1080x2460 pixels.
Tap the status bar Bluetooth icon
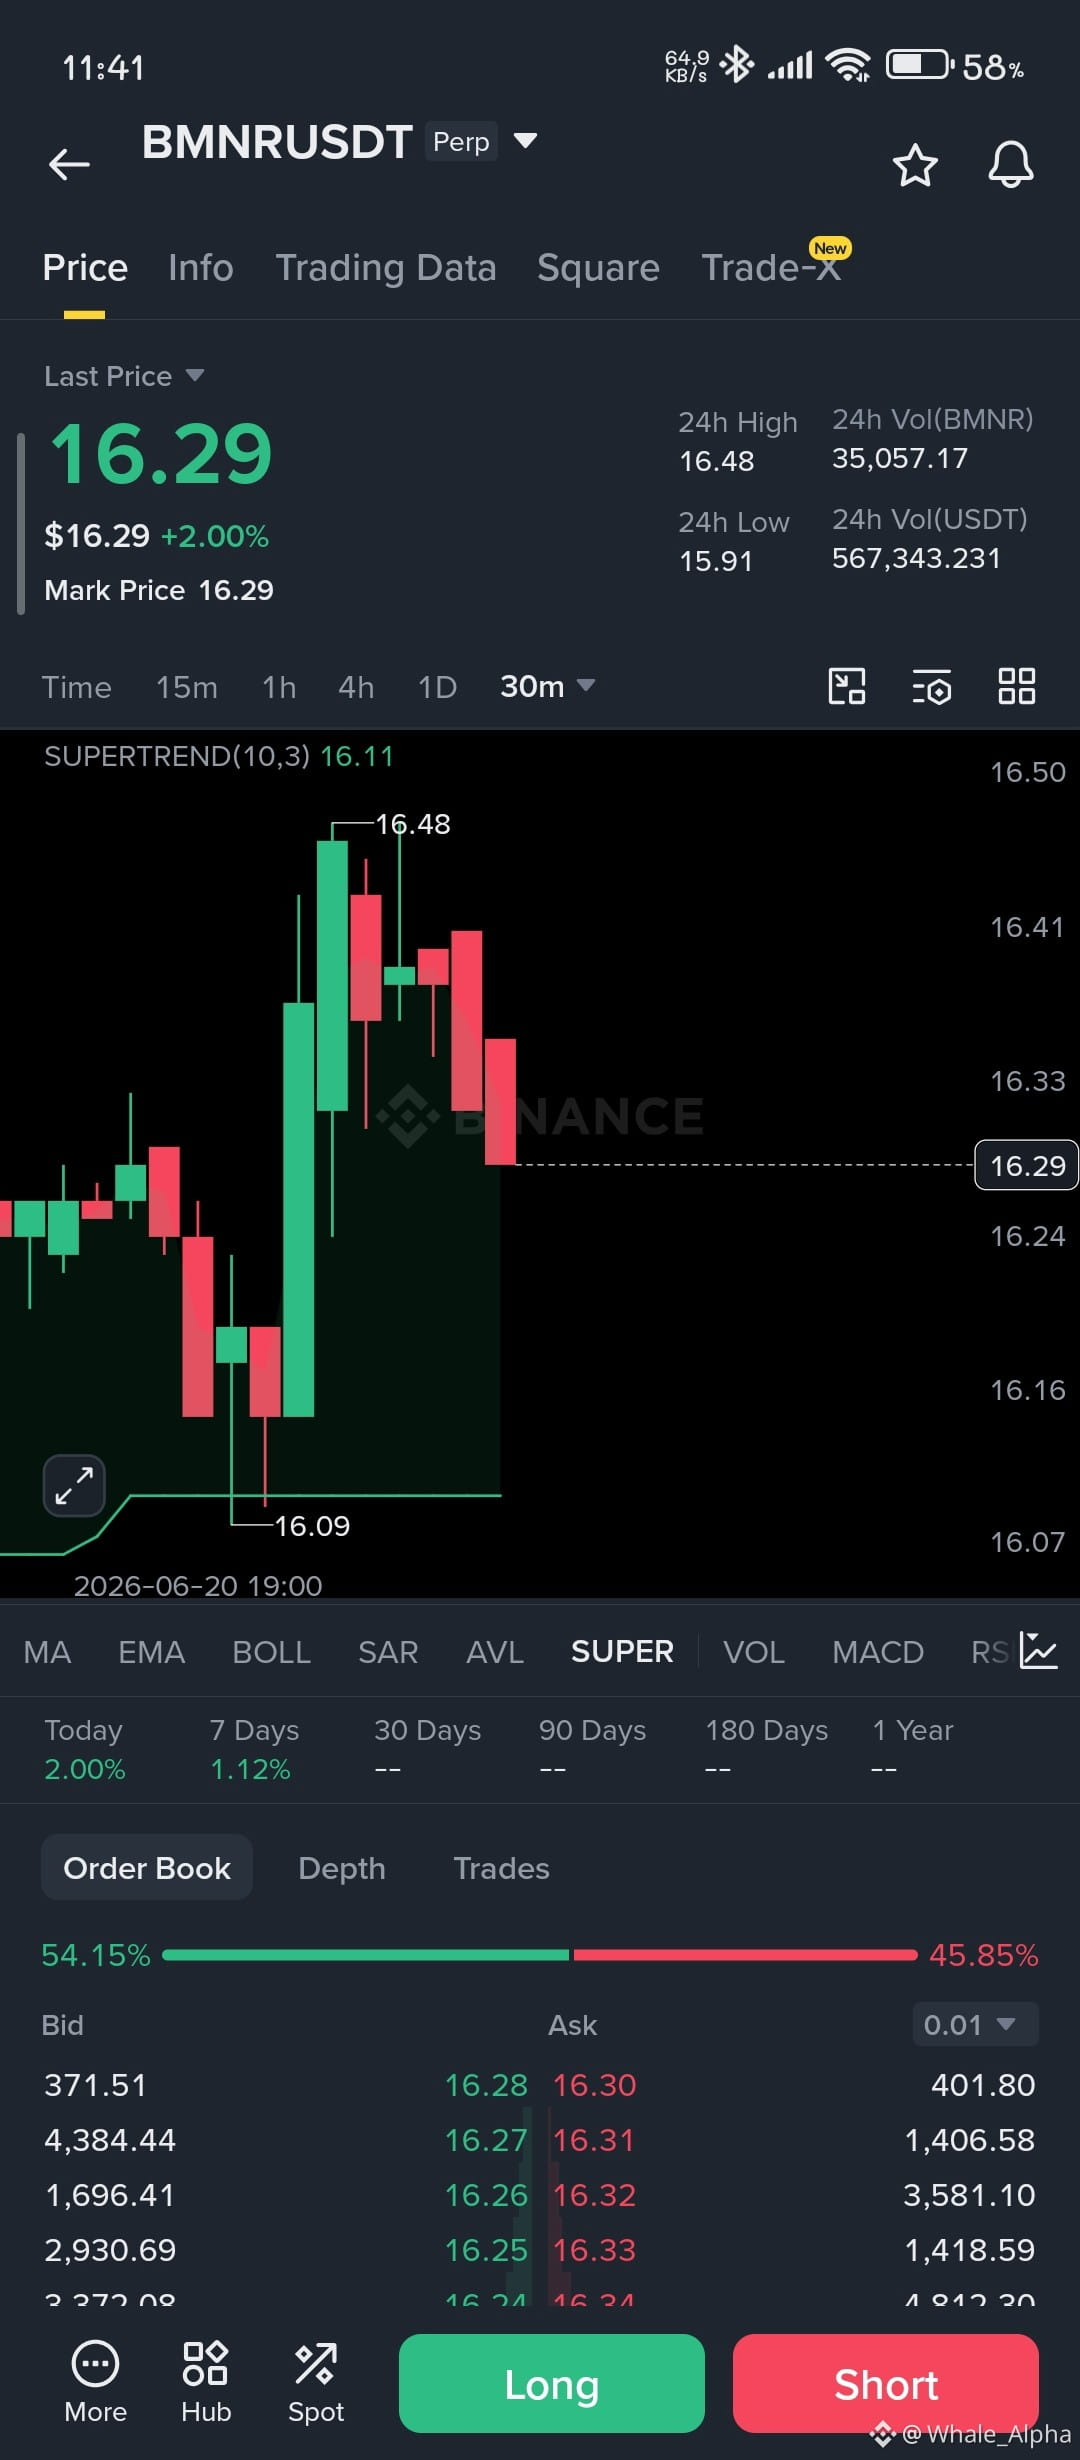pos(737,65)
